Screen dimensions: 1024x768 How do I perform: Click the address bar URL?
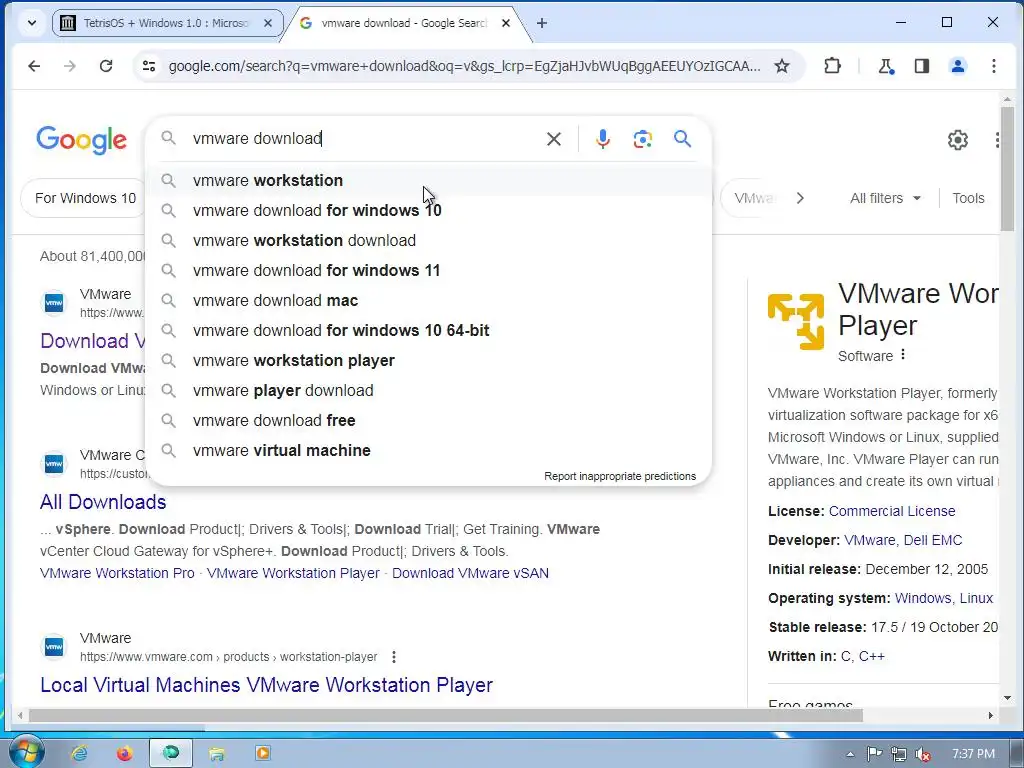(464, 66)
